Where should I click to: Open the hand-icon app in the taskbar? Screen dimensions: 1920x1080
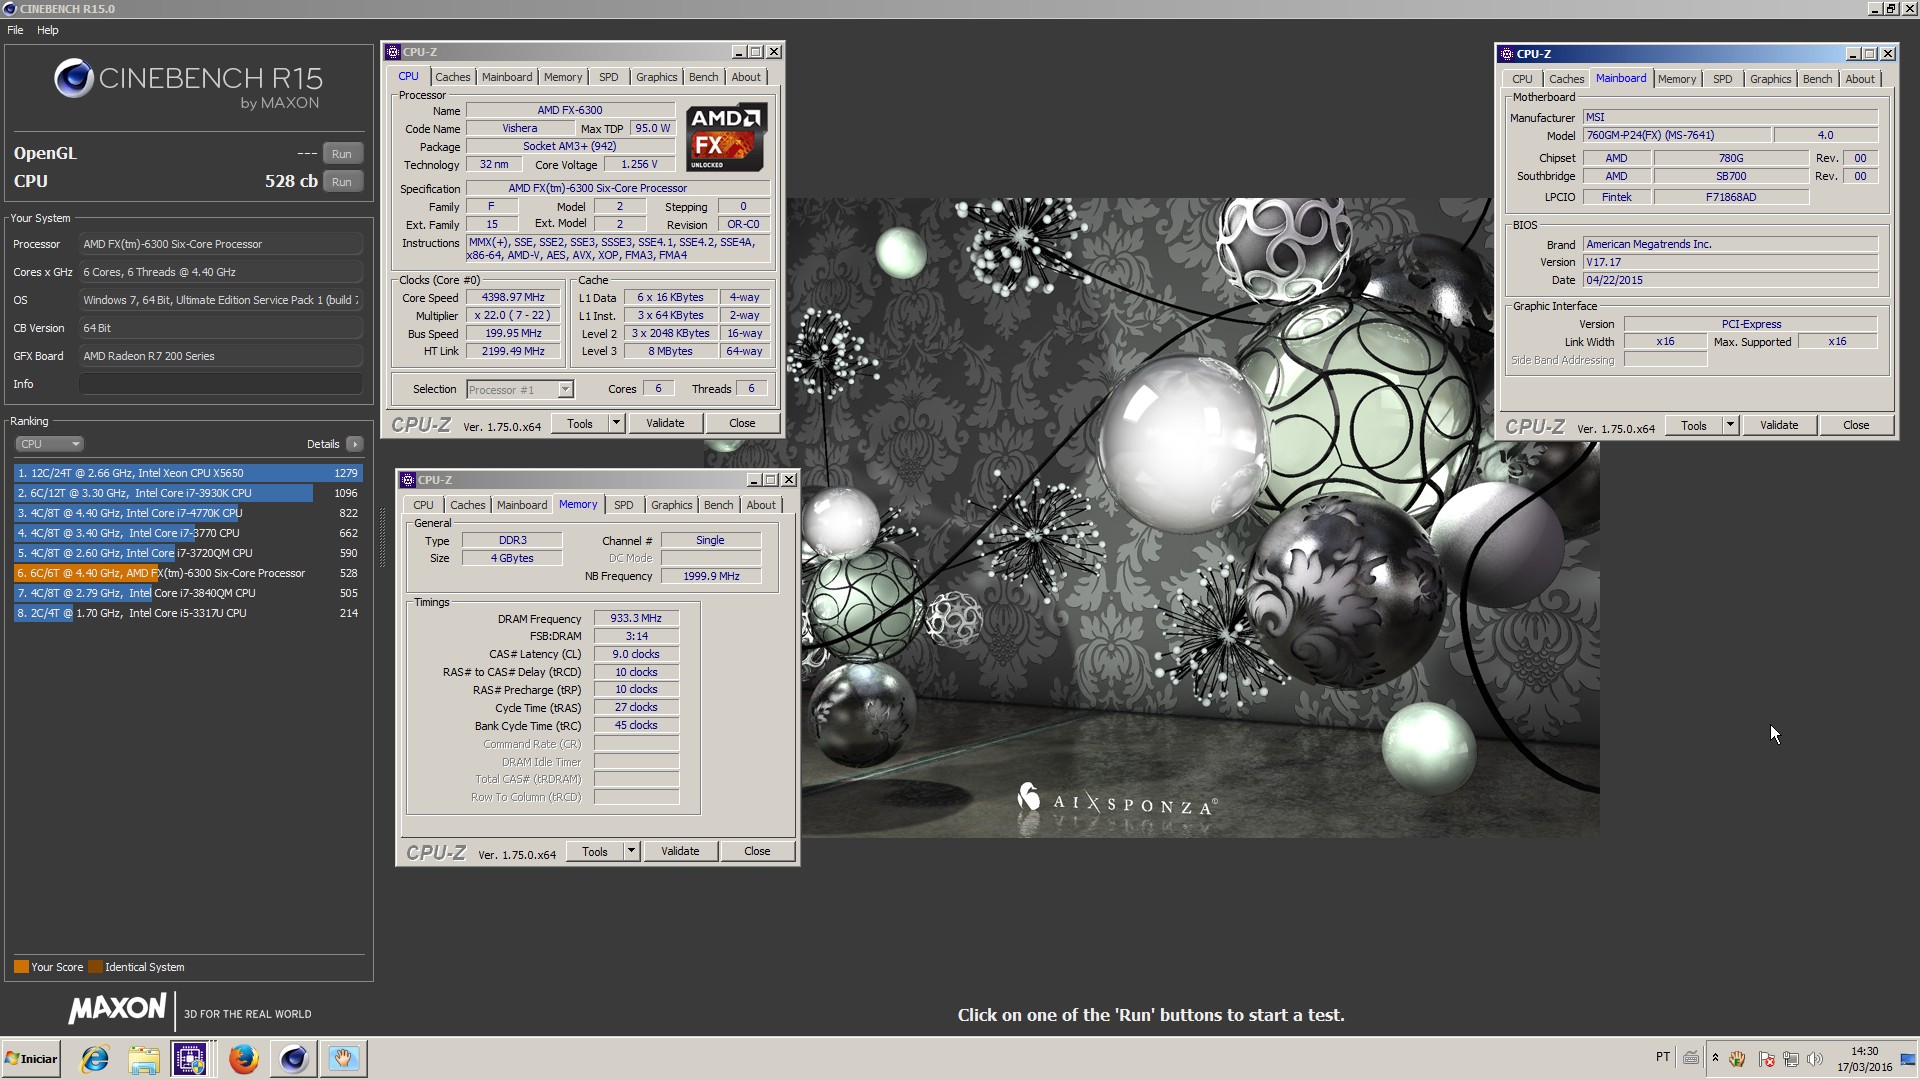pos(344,1058)
